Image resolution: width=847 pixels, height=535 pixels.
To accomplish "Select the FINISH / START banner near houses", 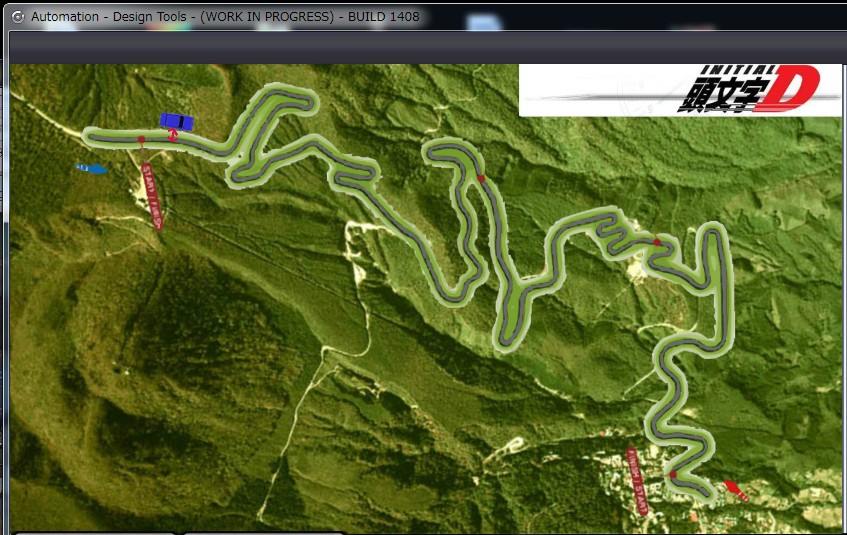I will click(x=637, y=480).
